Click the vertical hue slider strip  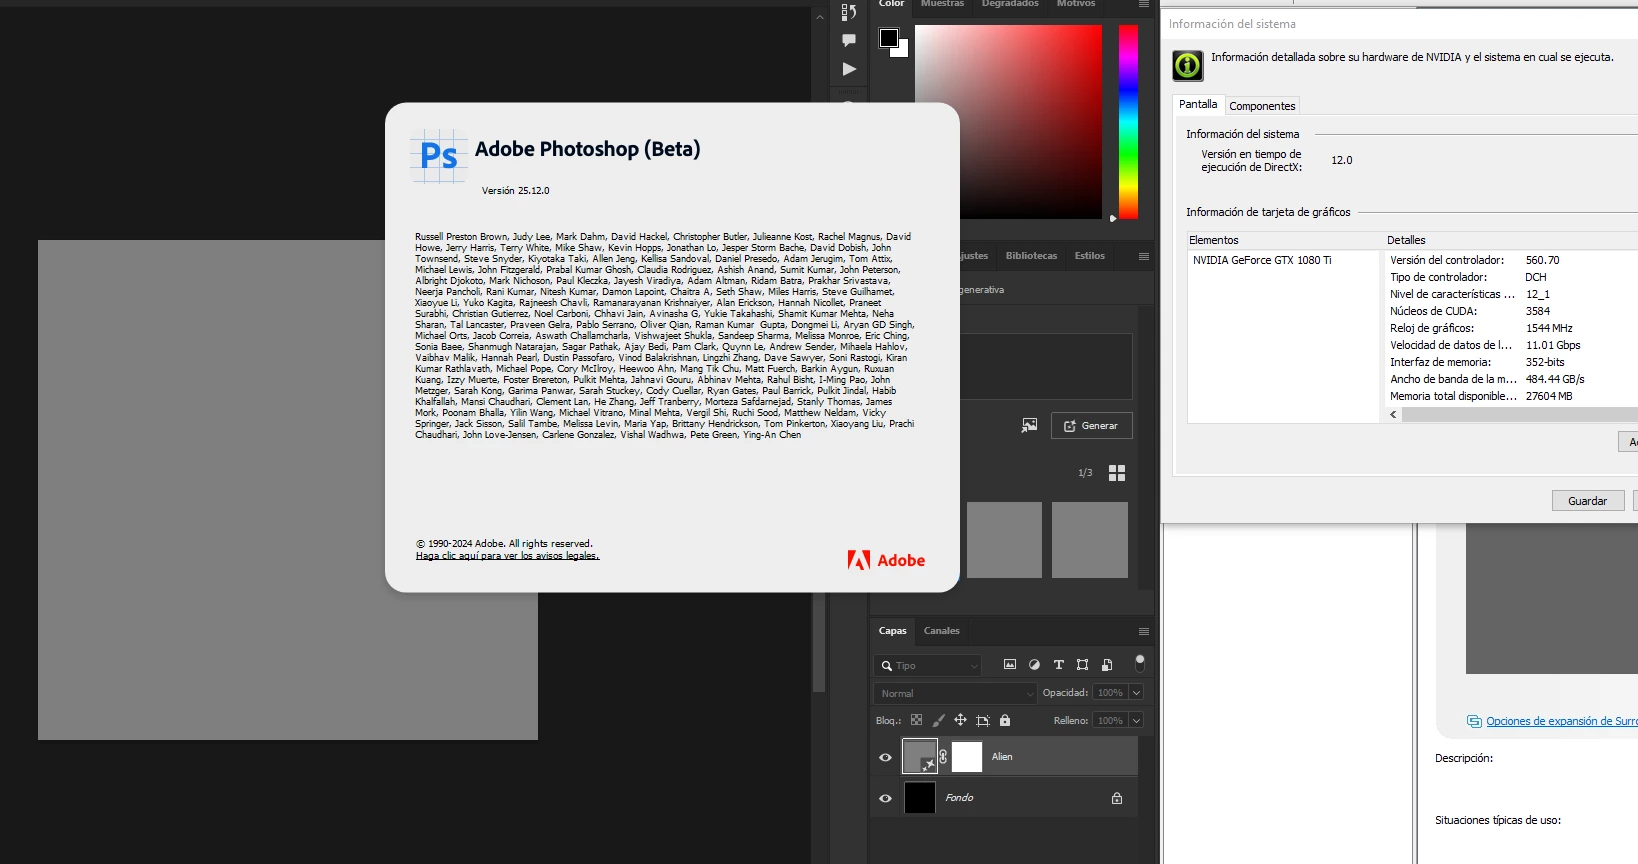pyautogui.click(x=1128, y=121)
